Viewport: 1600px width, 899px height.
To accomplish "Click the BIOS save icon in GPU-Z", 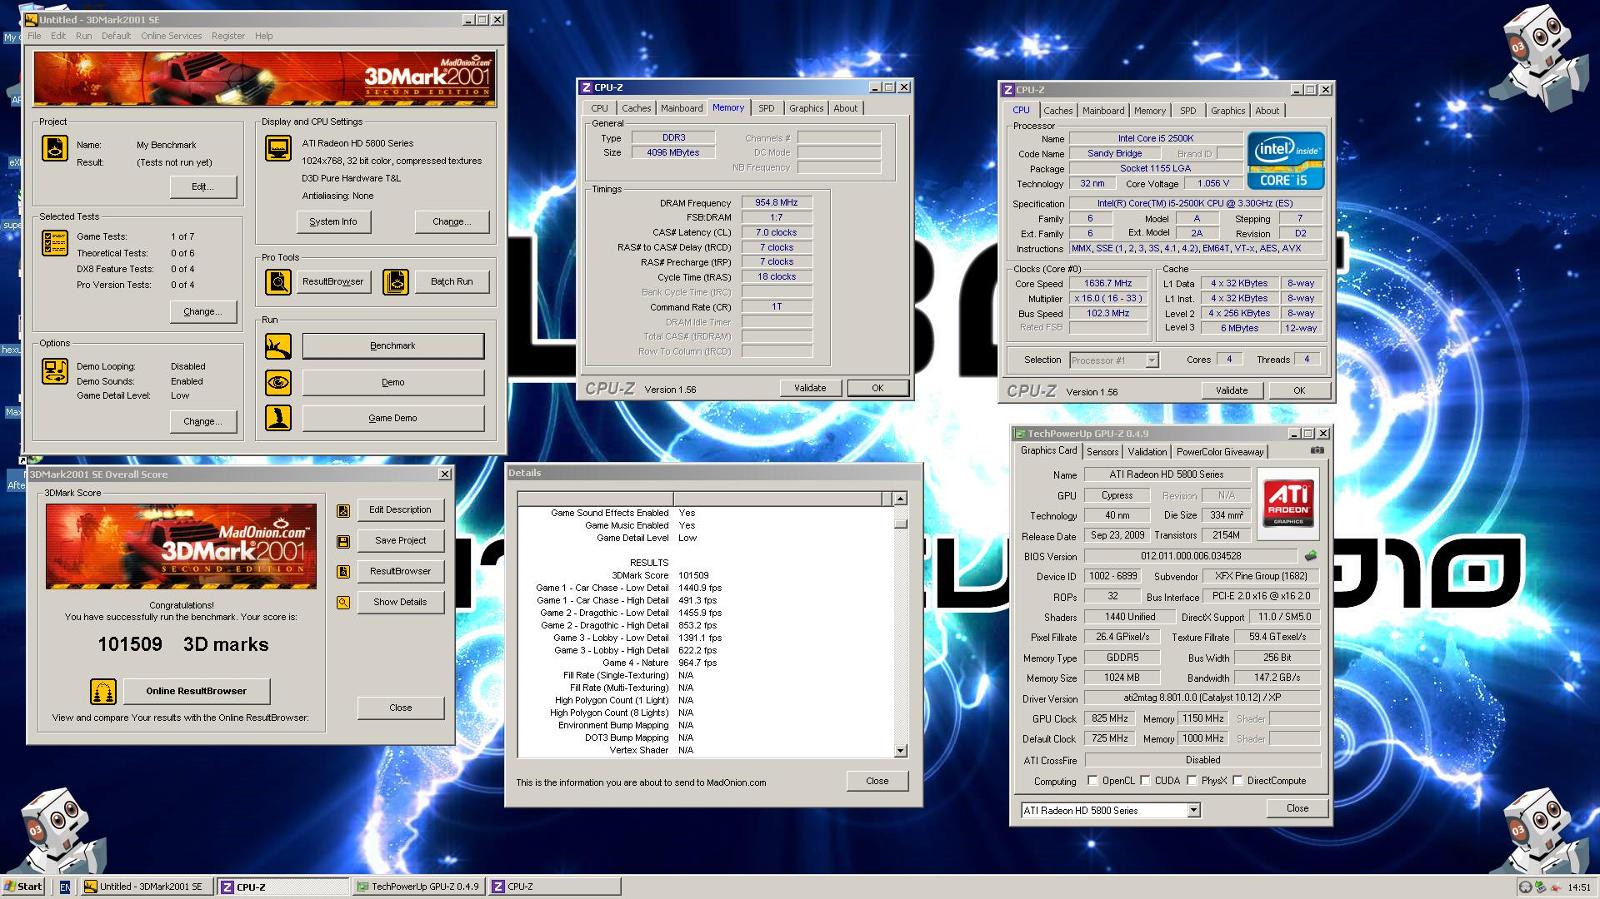I will (1310, 556).
